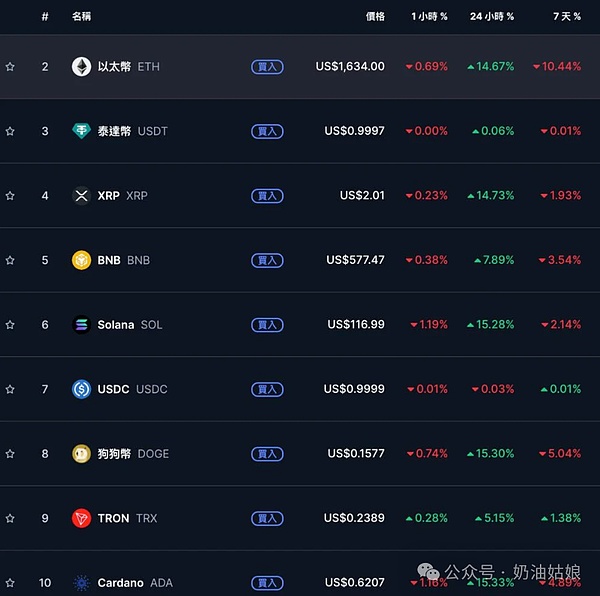The width and height of the screenshot is (600, 596).
Task: Star ETH to add to watchlist
Action: click(x=10, y=67)
